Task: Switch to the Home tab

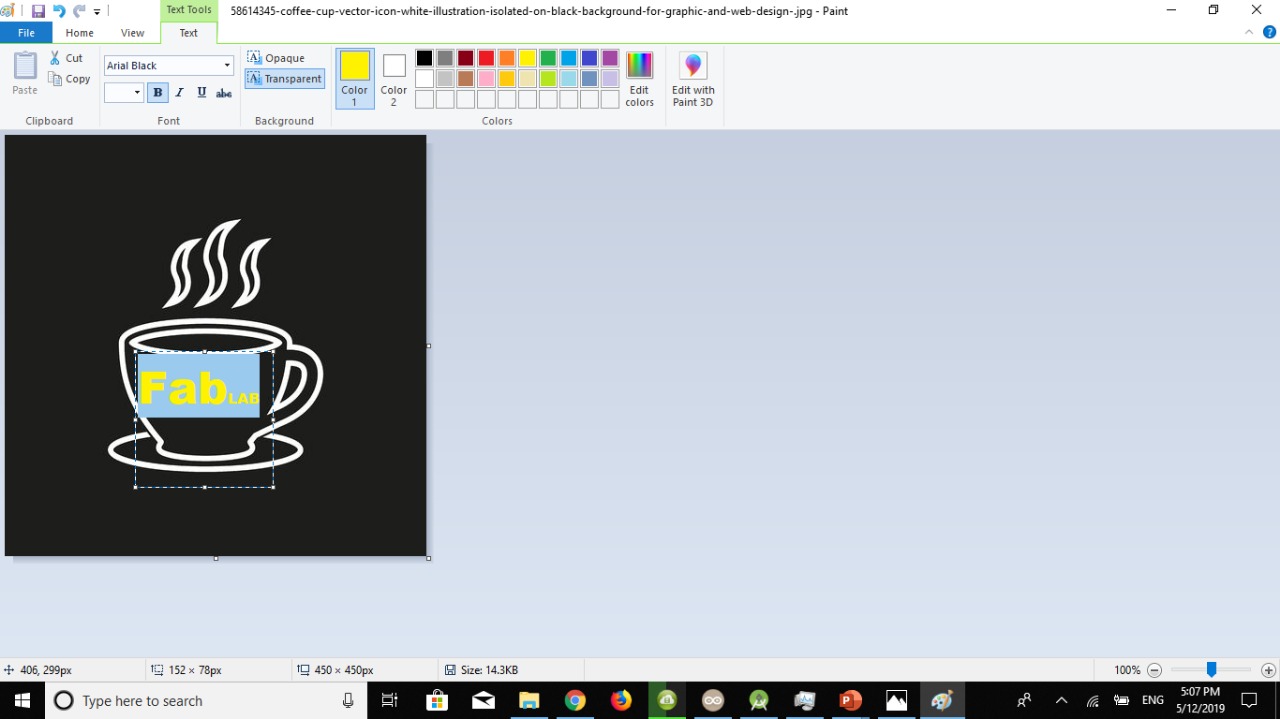Action: [80, 33]
